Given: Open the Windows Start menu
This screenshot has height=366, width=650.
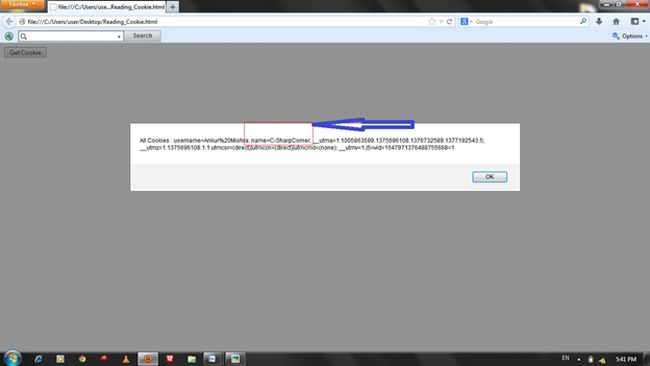Looking at the screenshot, I should click(x=12, y=359).
